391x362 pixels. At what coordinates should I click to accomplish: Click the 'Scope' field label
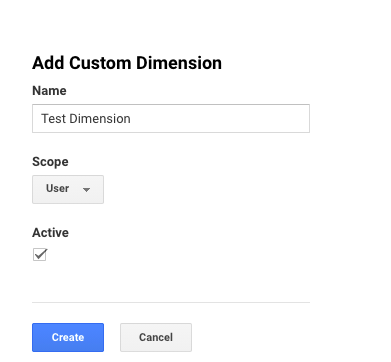(50, 162)
